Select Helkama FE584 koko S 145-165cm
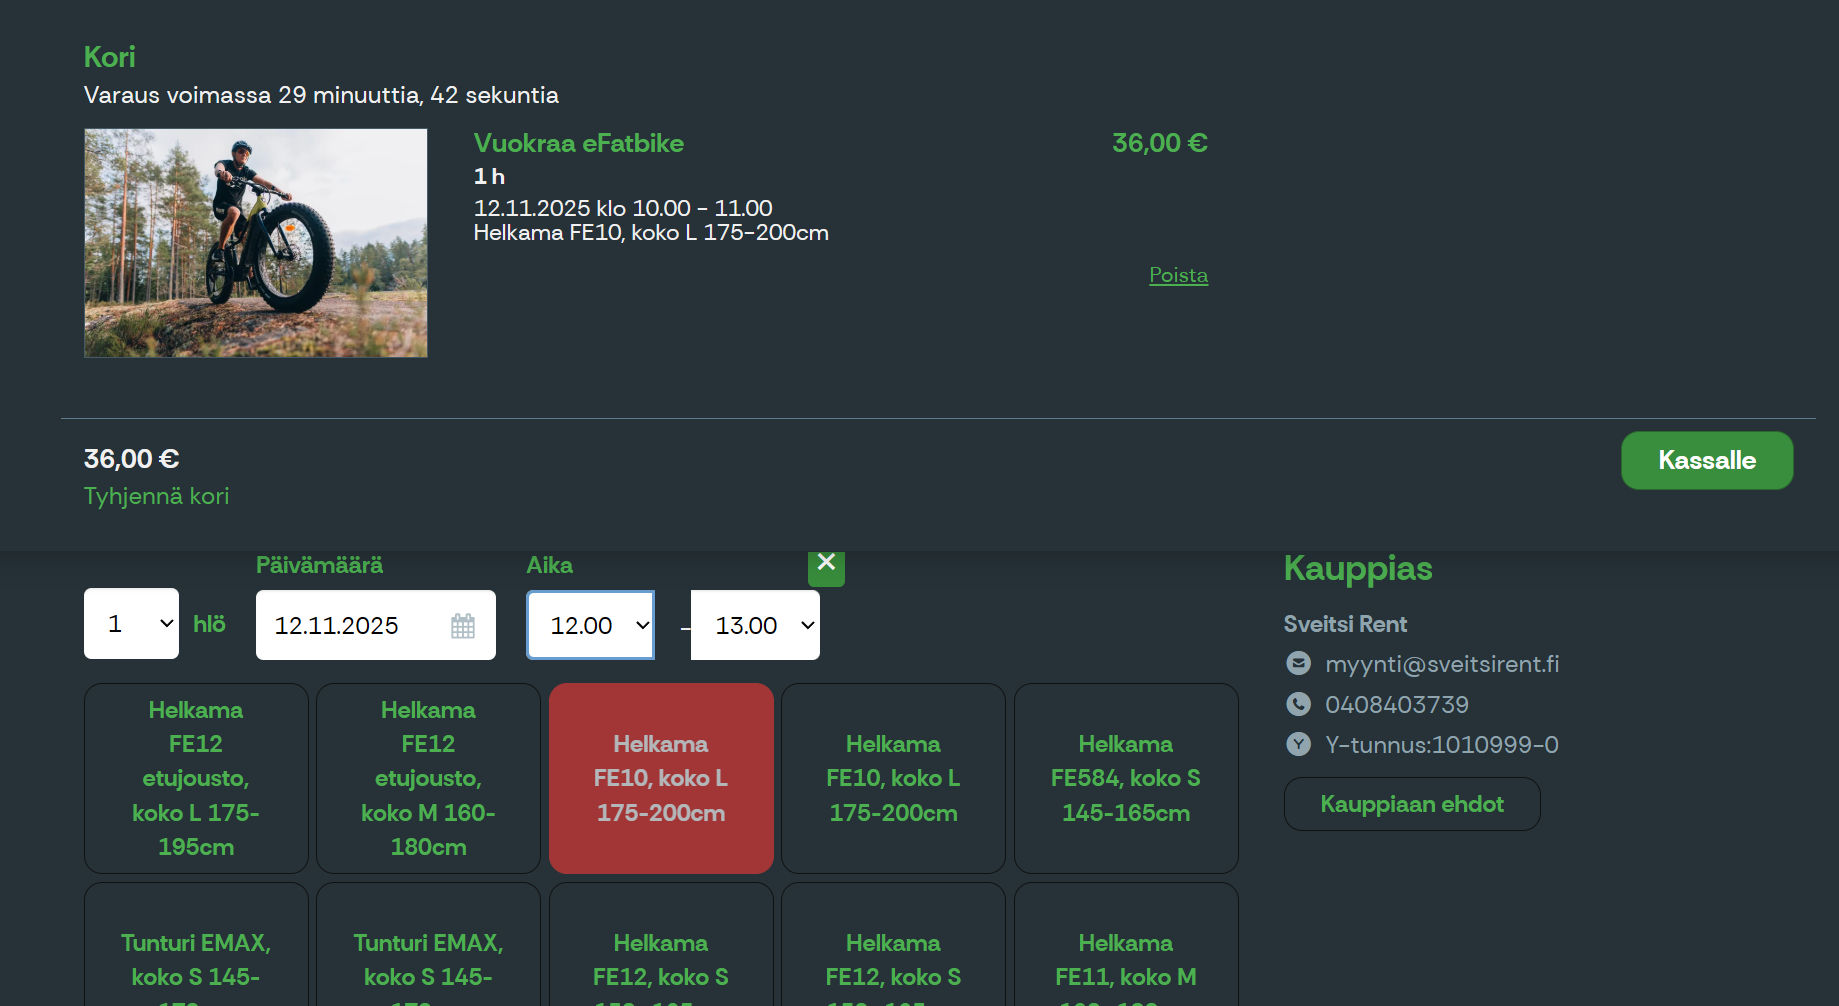 tap(1126, 778)
